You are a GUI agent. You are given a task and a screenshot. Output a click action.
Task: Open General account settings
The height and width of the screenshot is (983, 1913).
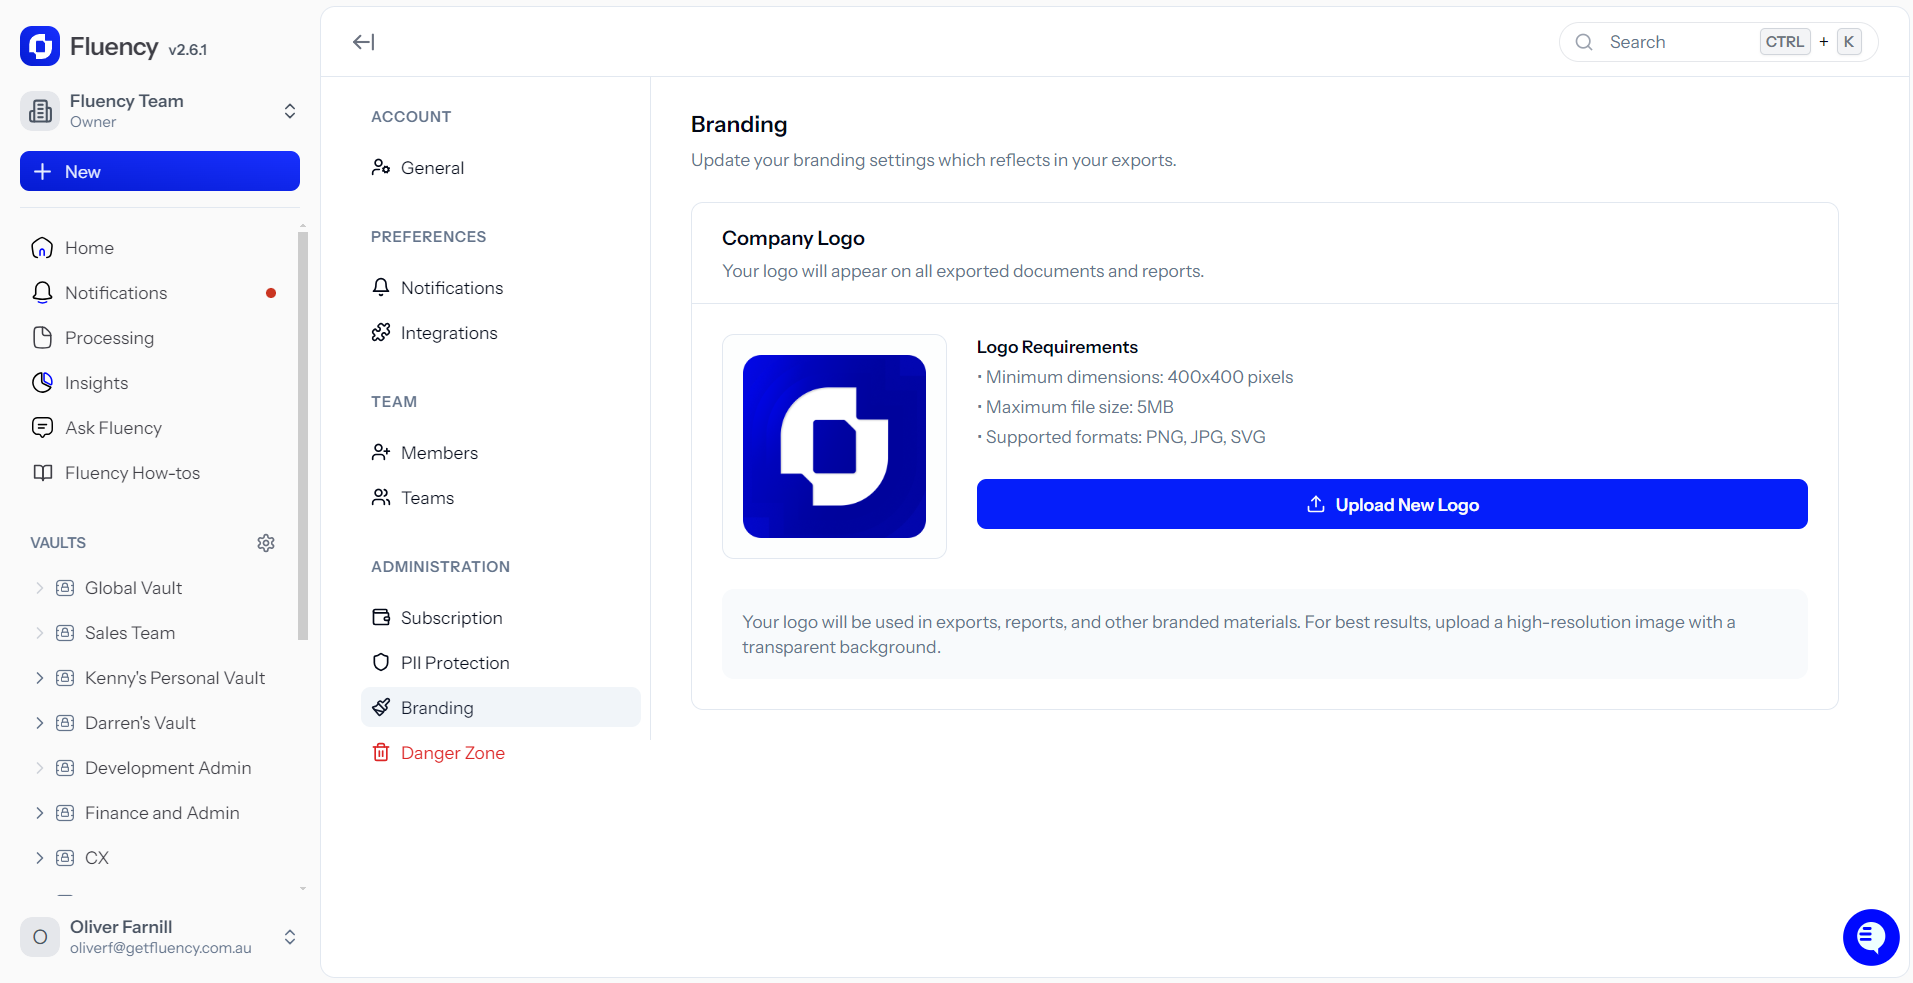pyautogui.click(x=501, y=167)
